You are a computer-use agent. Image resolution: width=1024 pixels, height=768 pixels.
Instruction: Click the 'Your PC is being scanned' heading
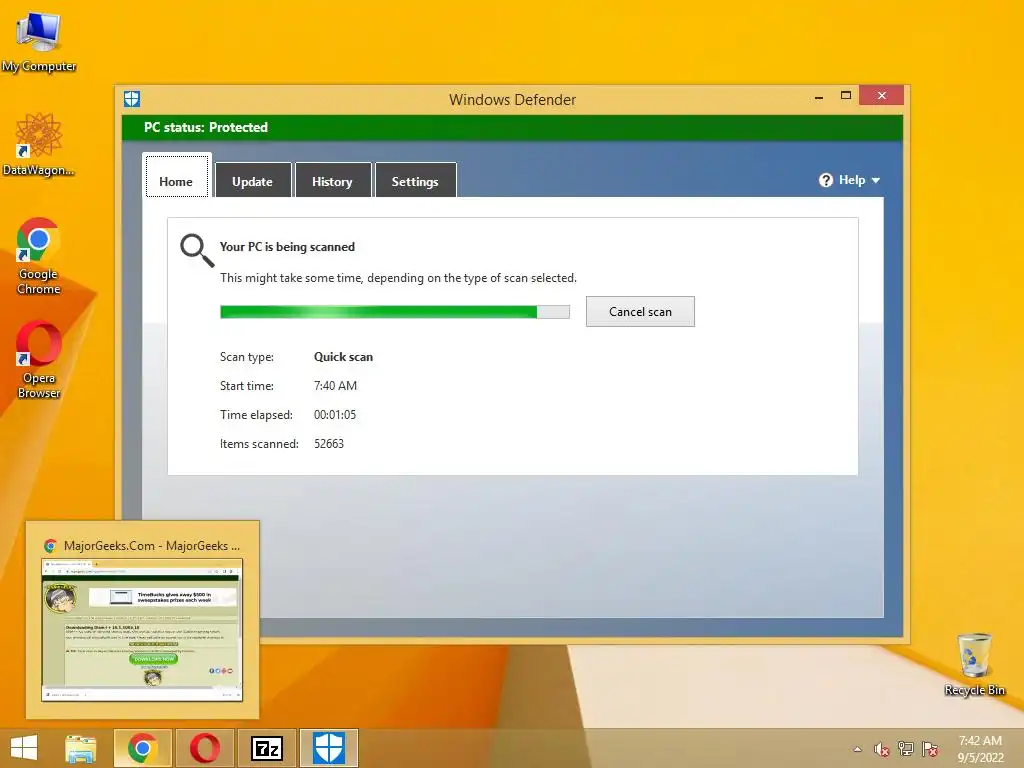287,247
